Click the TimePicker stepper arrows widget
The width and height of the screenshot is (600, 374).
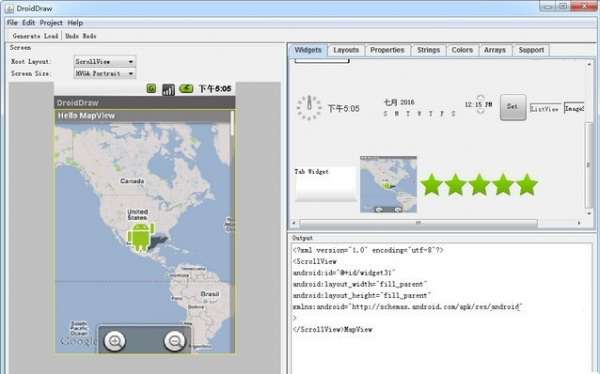(x=480, y=105)
